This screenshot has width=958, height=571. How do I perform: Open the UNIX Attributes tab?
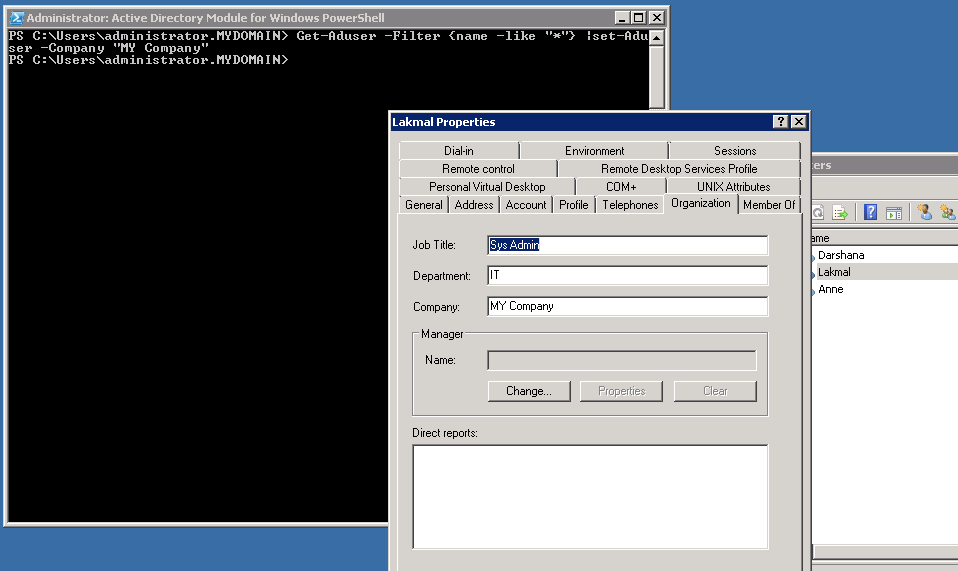(734, 187)
